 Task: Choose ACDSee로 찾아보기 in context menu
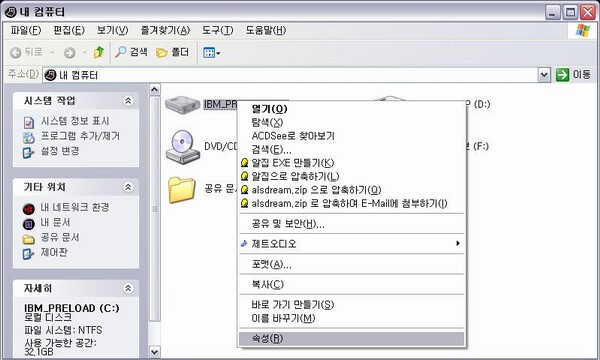pyautogui.click(x=351, y=136)
